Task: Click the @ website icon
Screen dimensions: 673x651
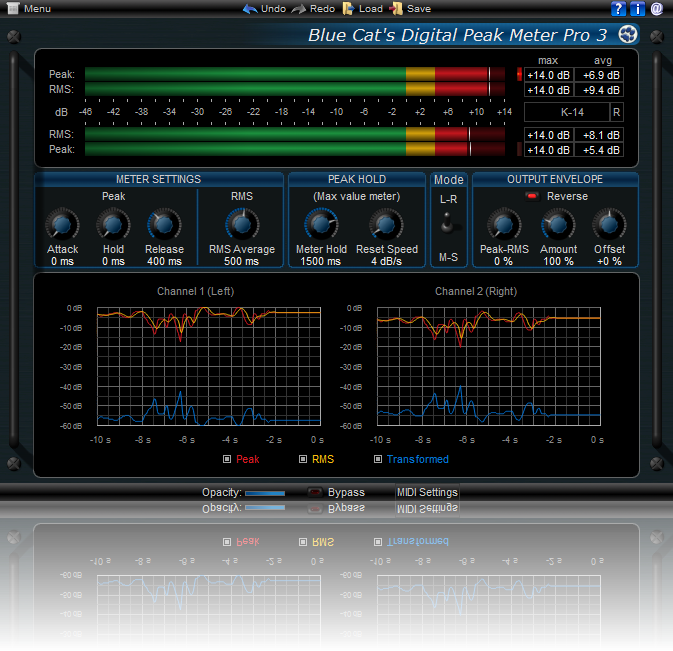Action: click(x=657, y=9)
